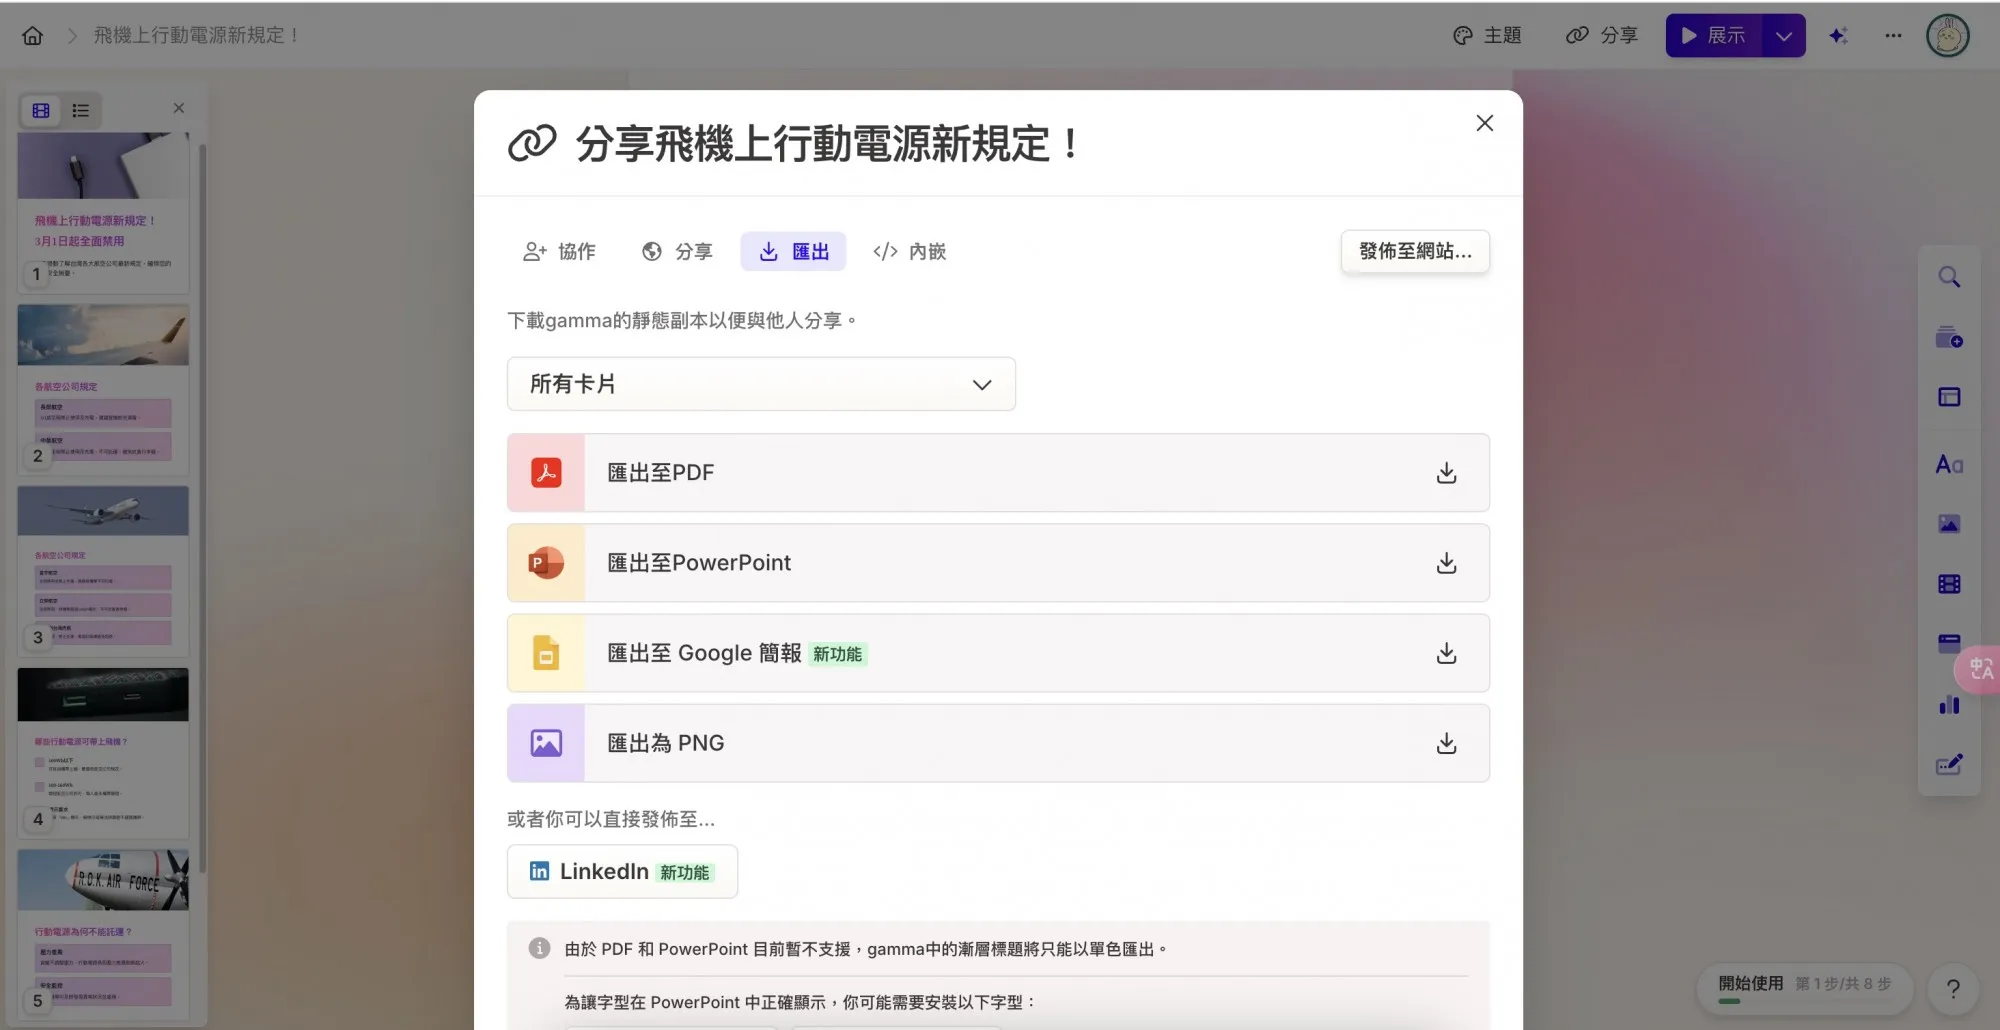Click the translate floating icon
This screenshot has height=1030, width=2000.
(1981, 669)
